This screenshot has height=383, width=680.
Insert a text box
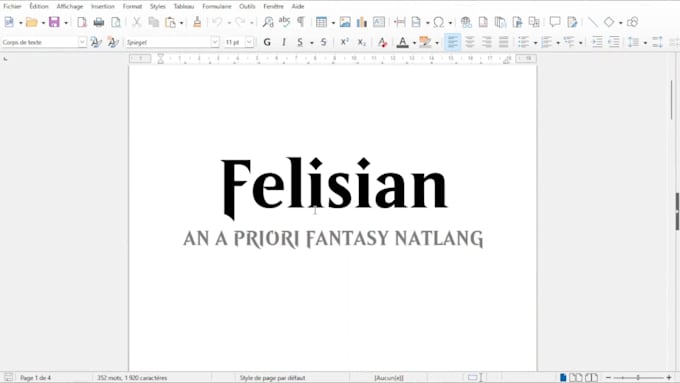[379, 22]
